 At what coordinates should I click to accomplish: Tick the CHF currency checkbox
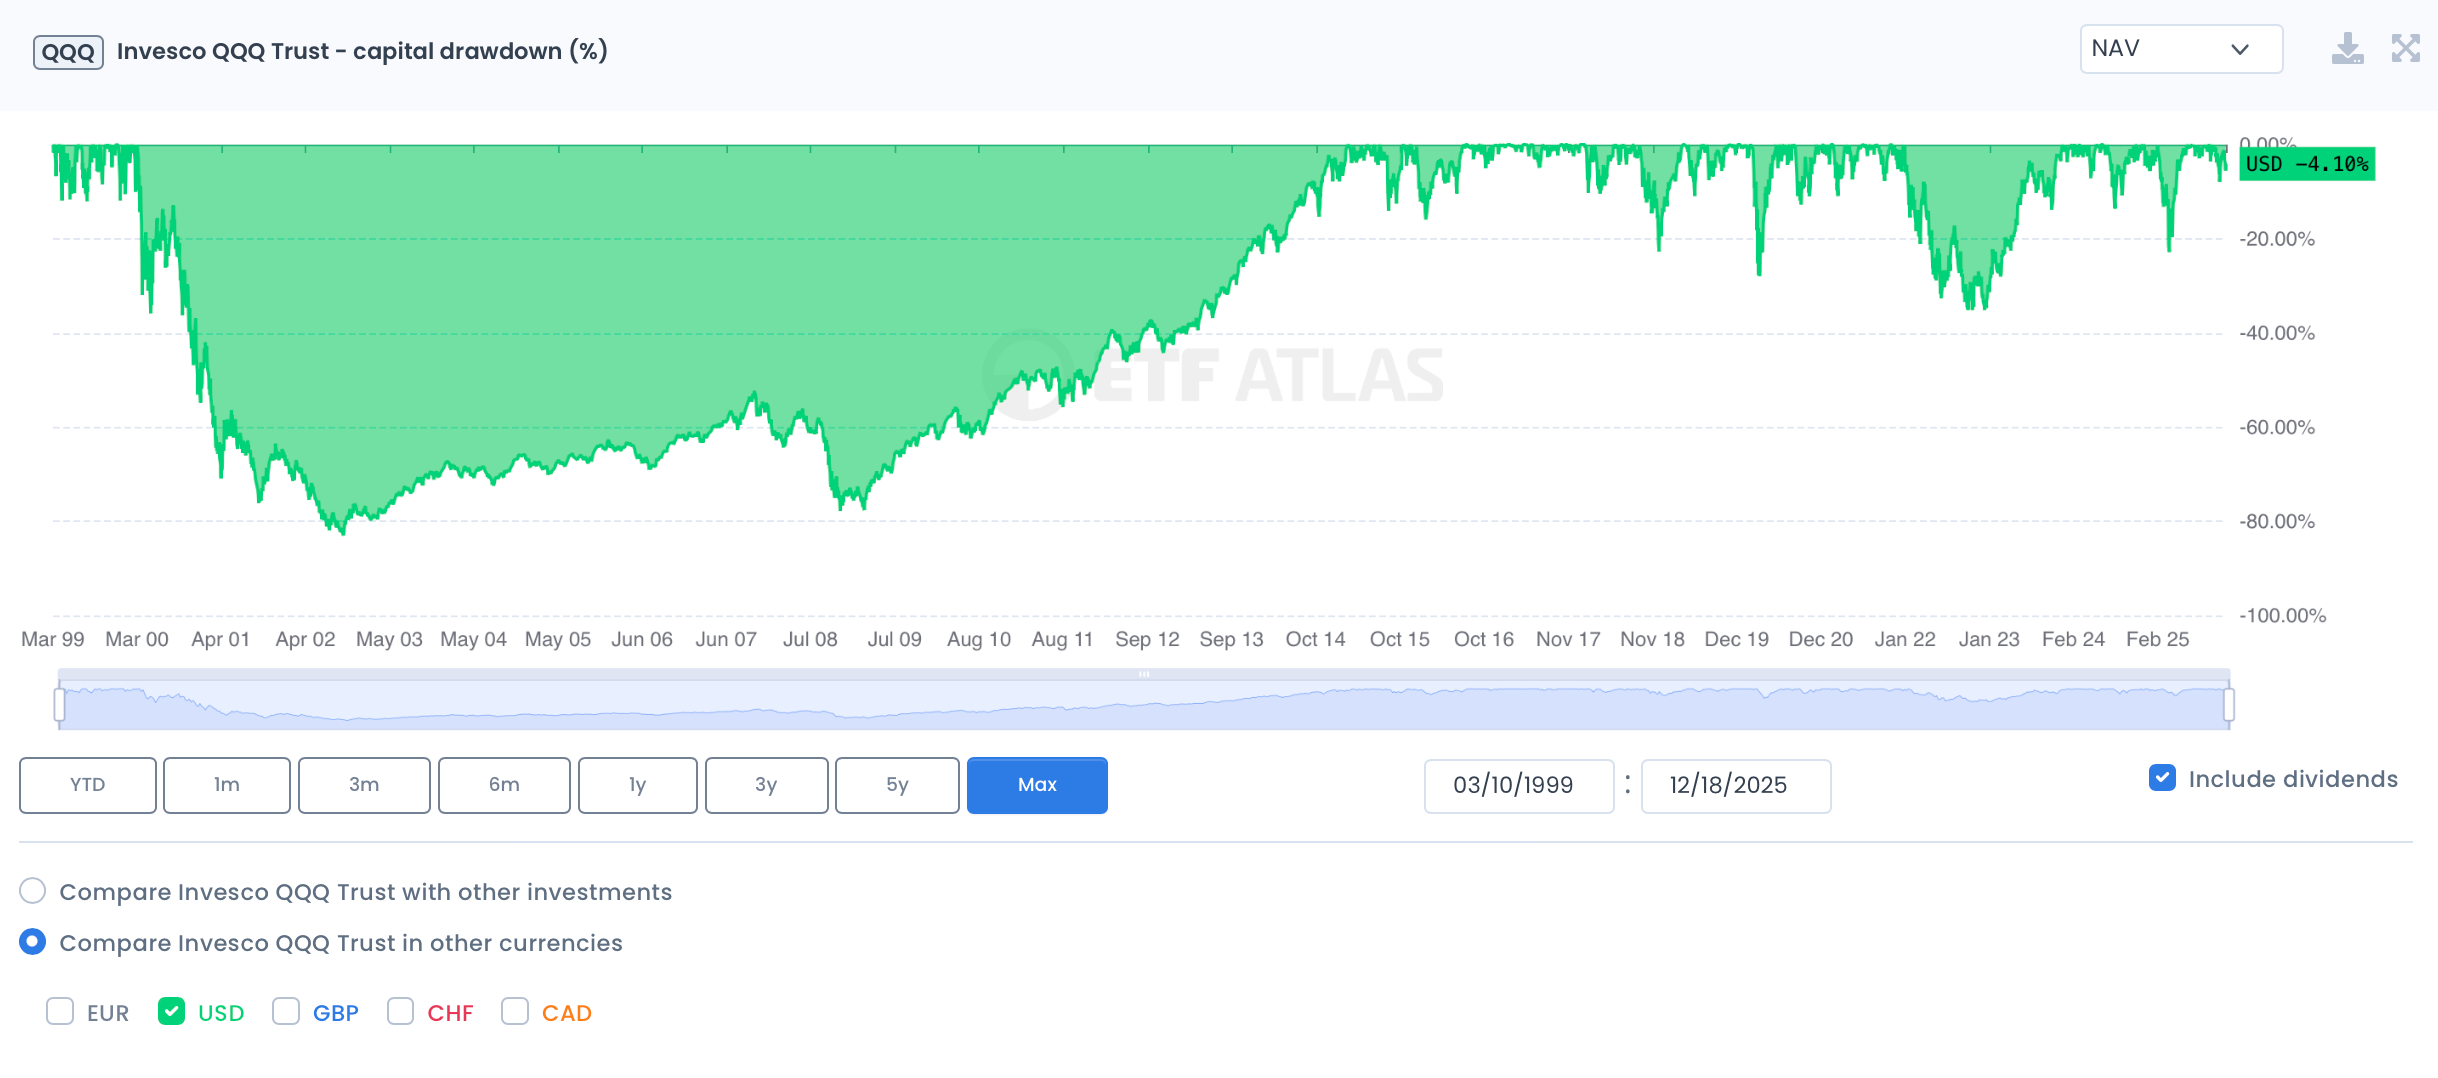coord(401,1012)
